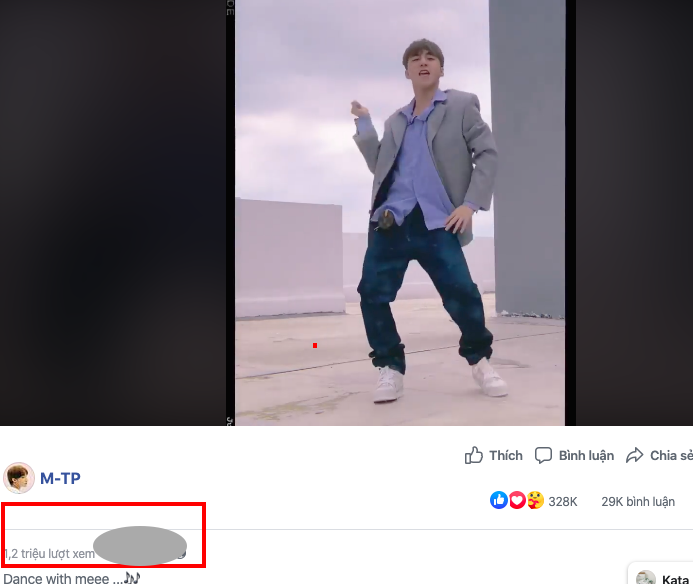Click the music notes emoji in caption
The image size is (693, 584).
(132, 578)
